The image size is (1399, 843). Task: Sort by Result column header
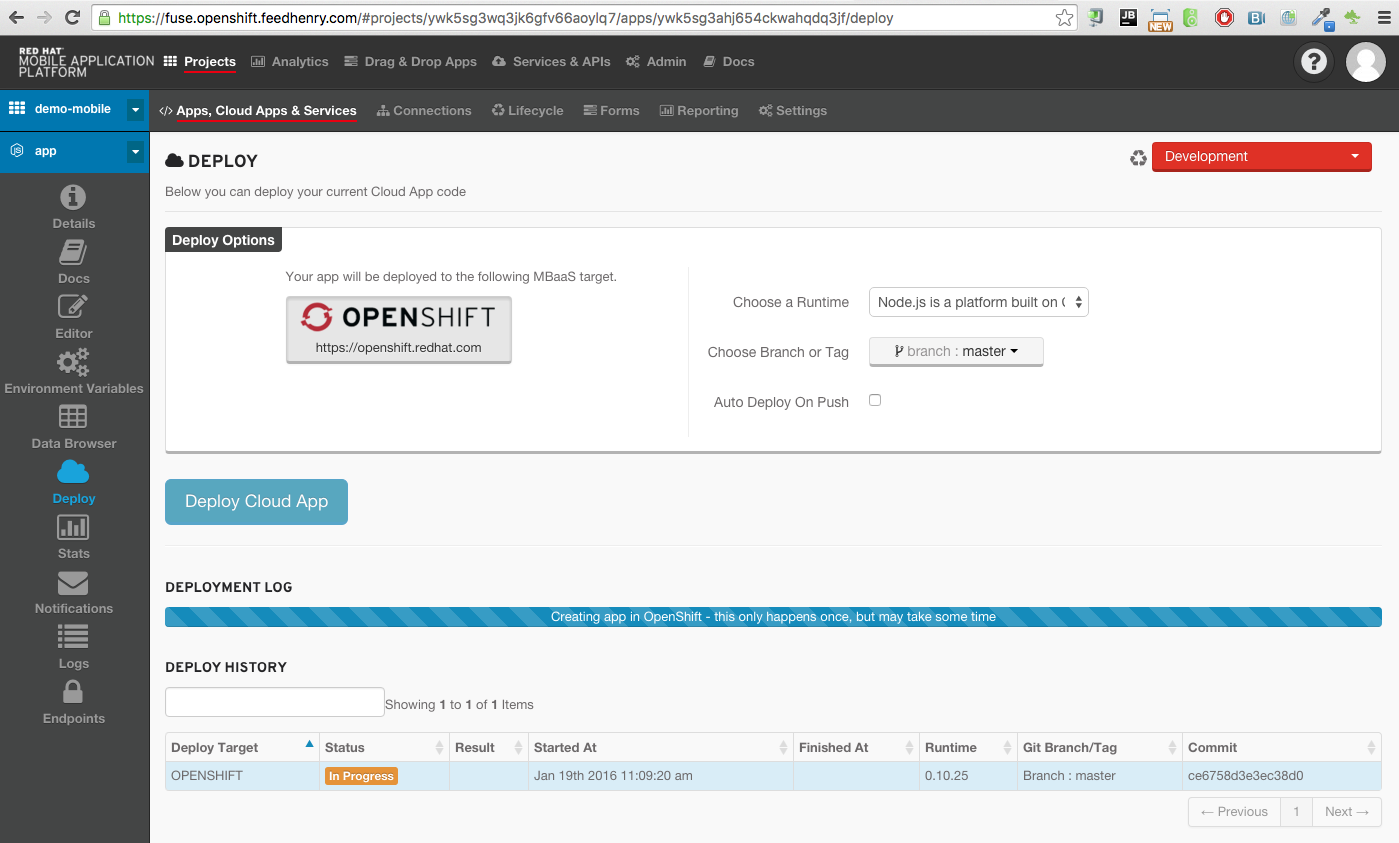click(x=489, y=747)
